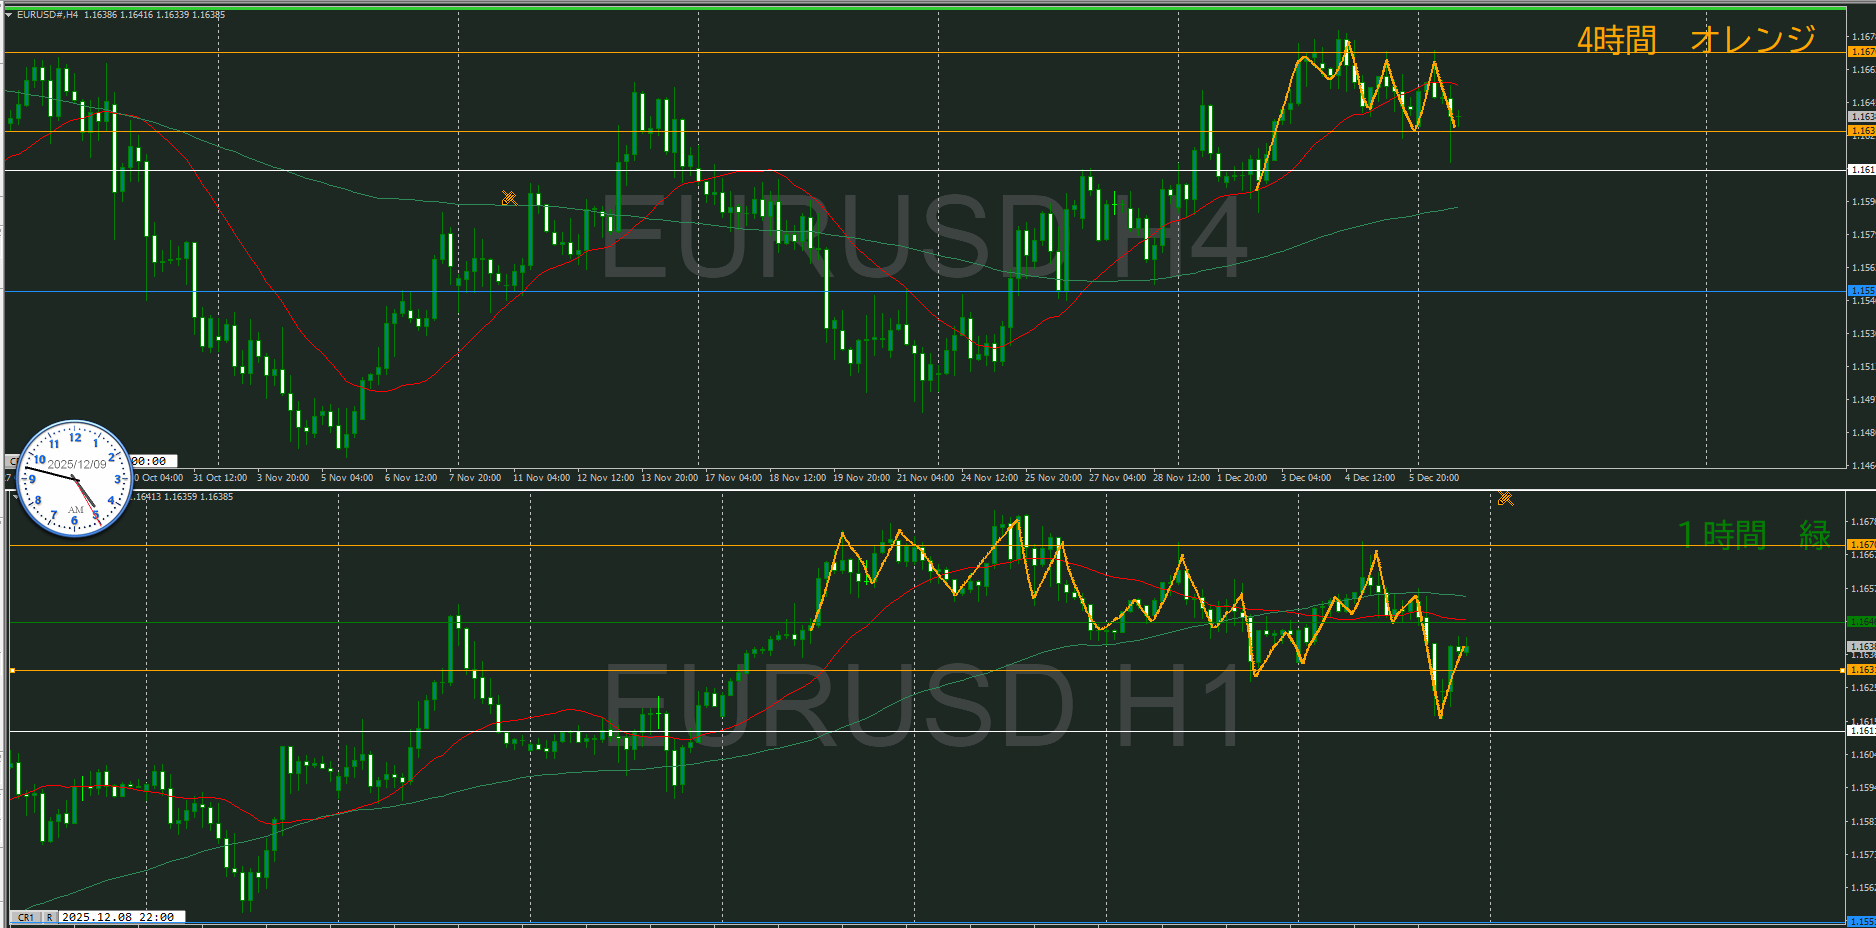Click the orange 1.167 price tag on H4 axis
Image resolution: width=1876 pixels, height=928 pixels.
pyautogui.click(x=1861, y=52)
